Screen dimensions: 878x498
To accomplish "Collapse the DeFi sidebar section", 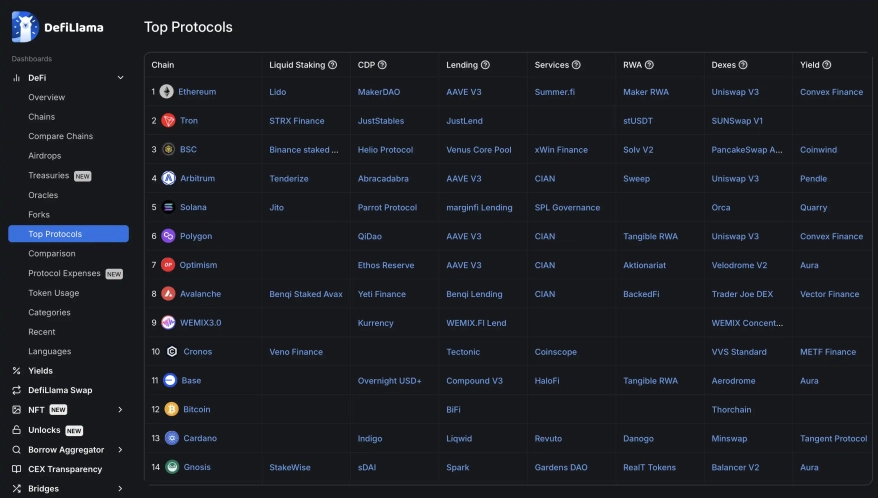I will pos(120,77).
